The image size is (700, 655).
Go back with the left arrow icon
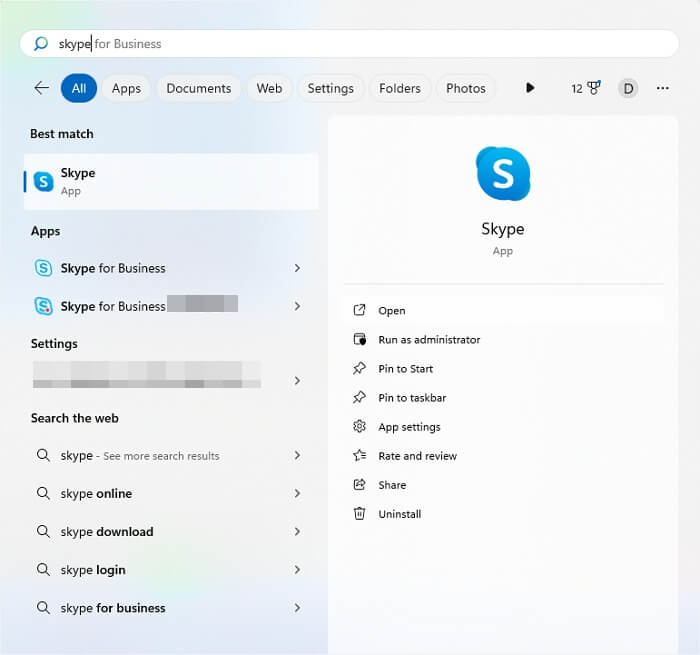tap(42, 88)
